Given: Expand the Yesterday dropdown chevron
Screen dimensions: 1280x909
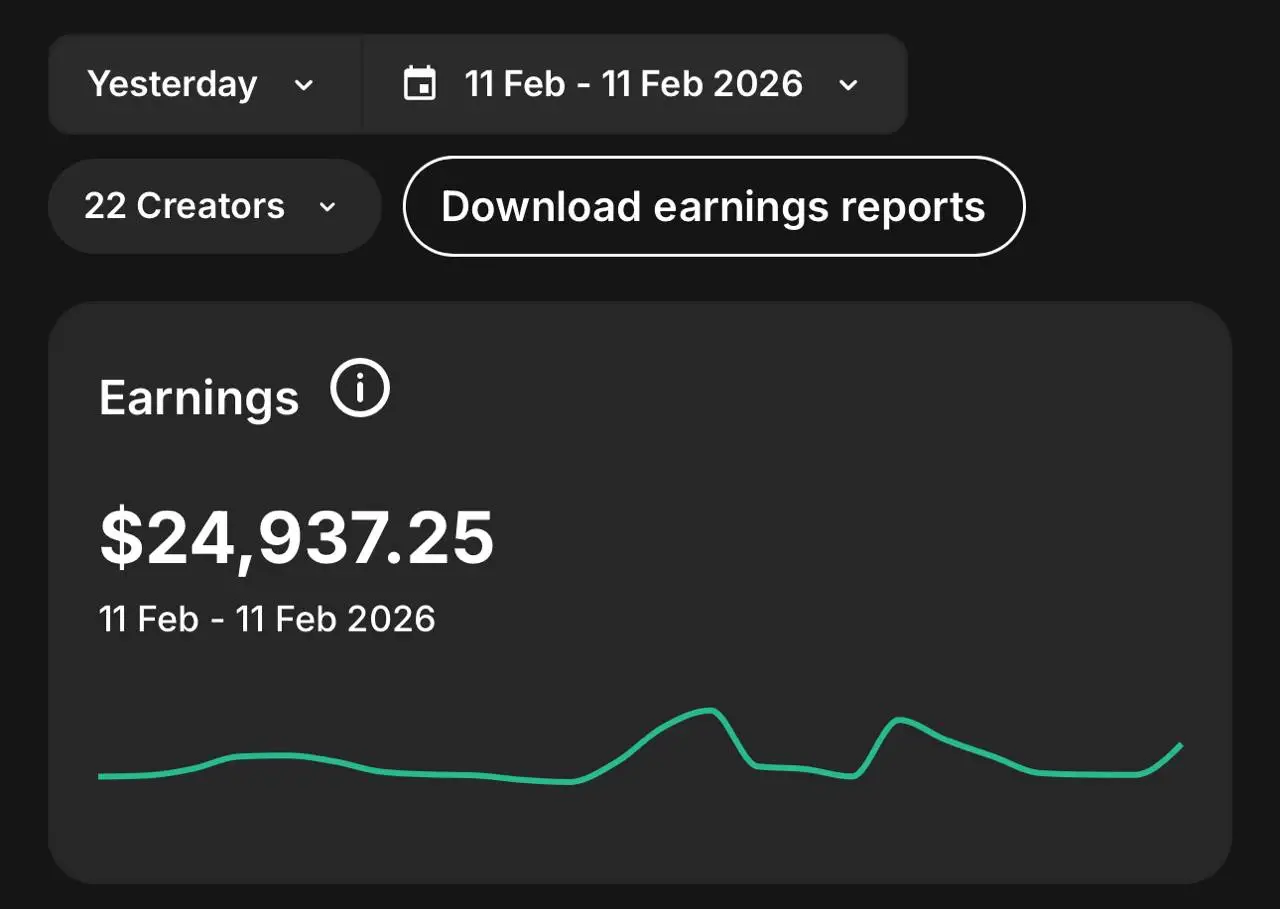Looking at the screenshot, I should [304, 85].
